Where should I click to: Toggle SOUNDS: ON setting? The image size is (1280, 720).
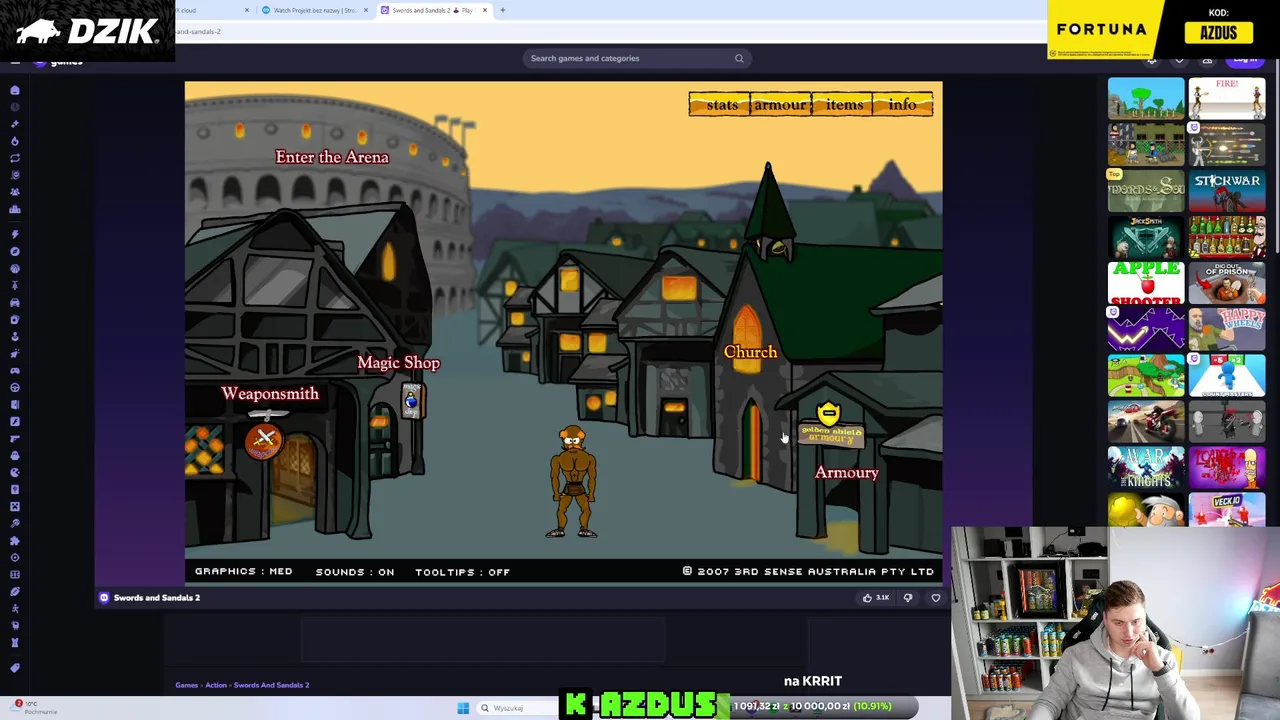tap(355, 572)
